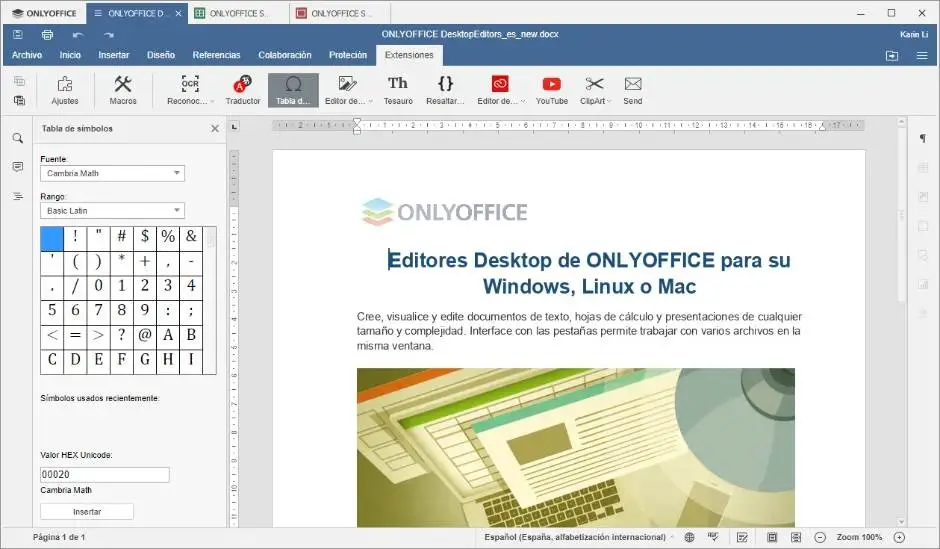Viewport: 940px width, 549px height.
Task: Zoom in with plus button
Action: pos(899,537)
